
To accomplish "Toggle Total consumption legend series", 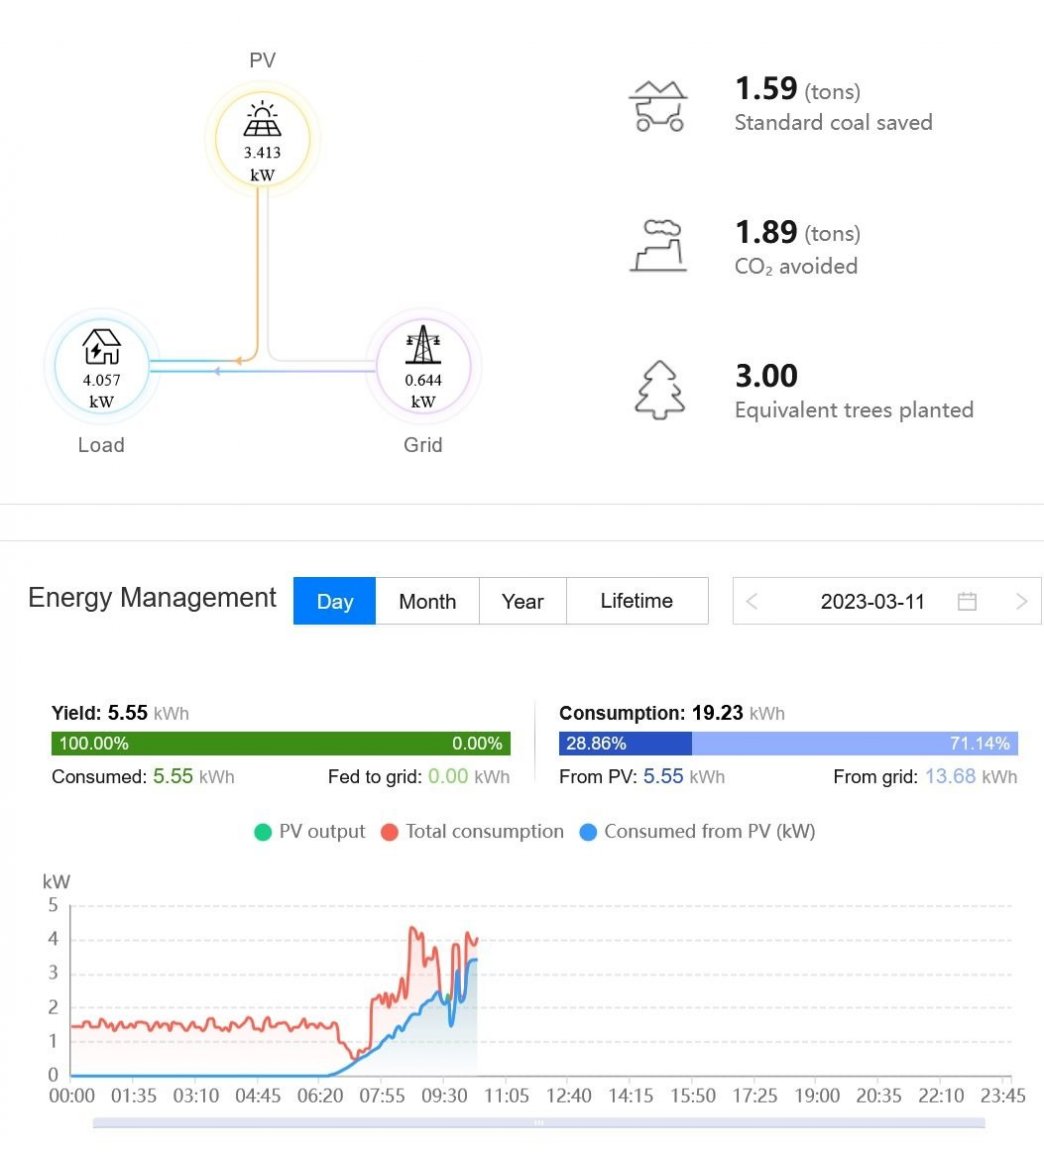I will pos(472,831).
